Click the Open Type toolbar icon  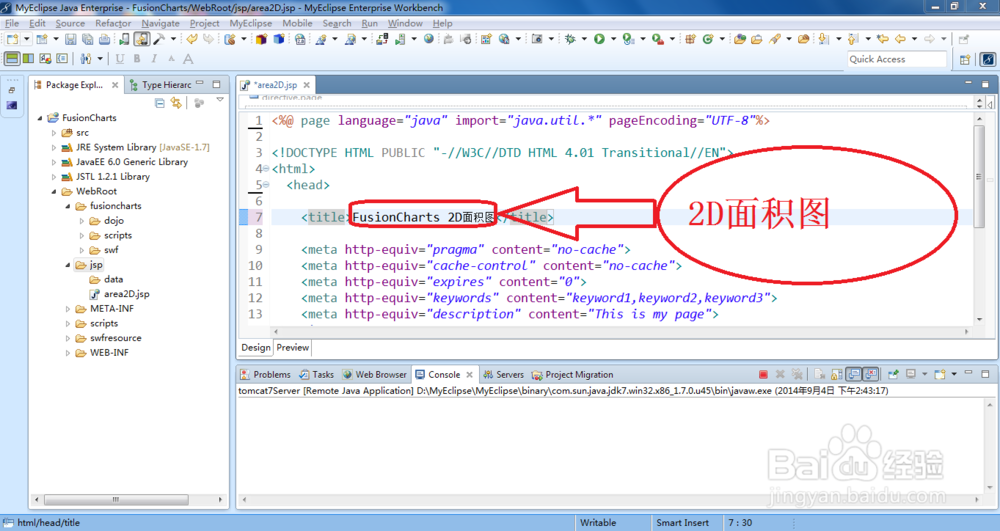click(739, 39)
